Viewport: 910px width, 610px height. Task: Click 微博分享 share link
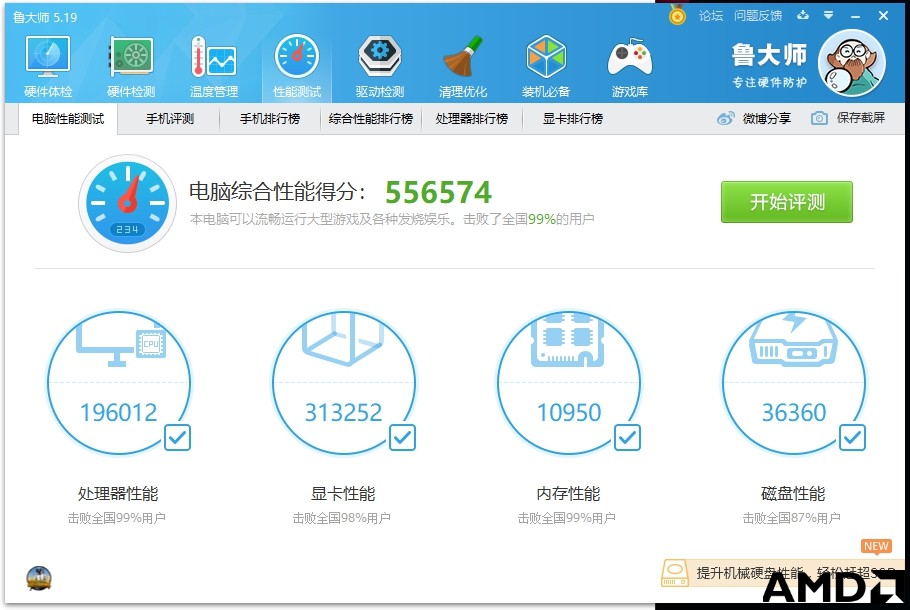tap(767, 118)
